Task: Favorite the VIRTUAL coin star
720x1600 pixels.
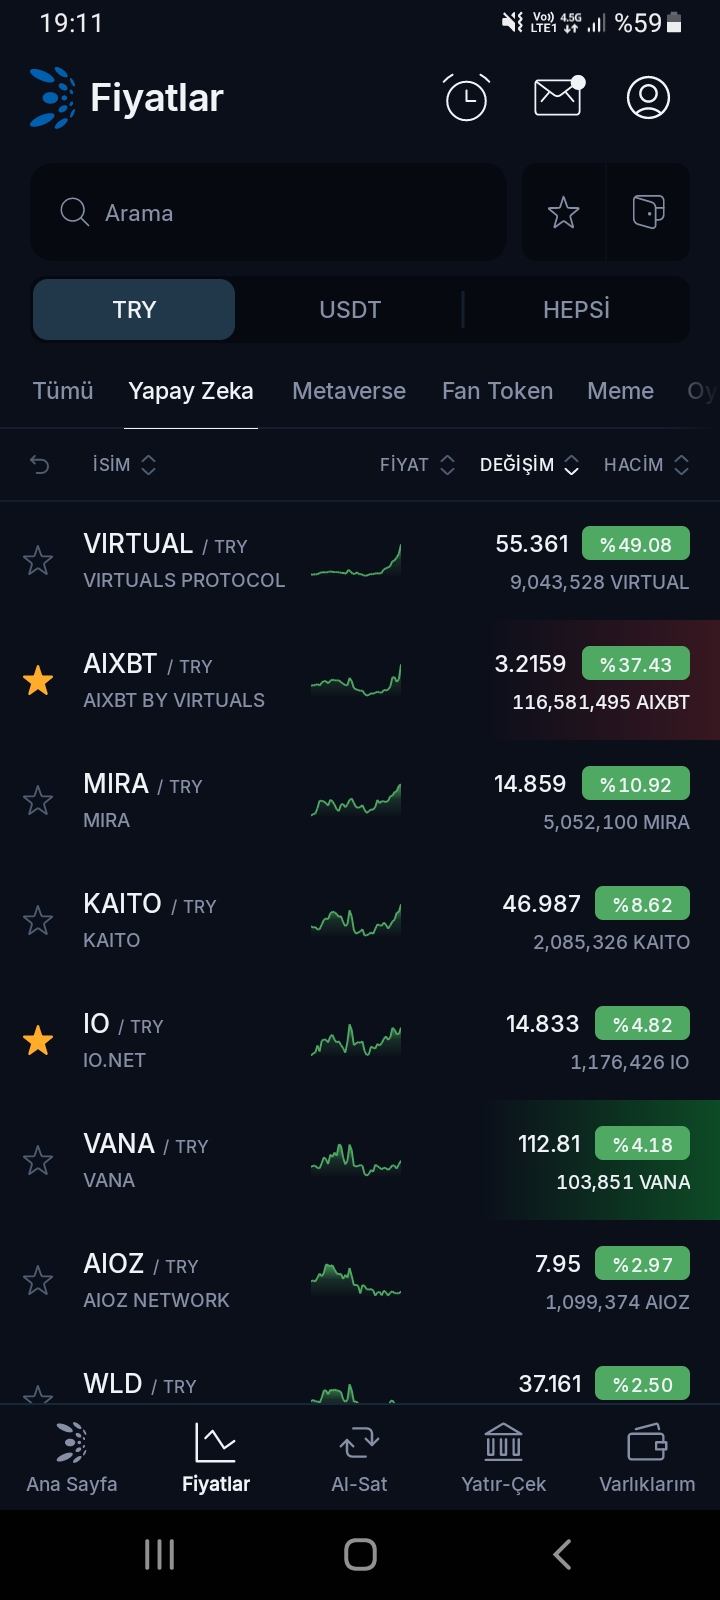Action: [38, 561]
